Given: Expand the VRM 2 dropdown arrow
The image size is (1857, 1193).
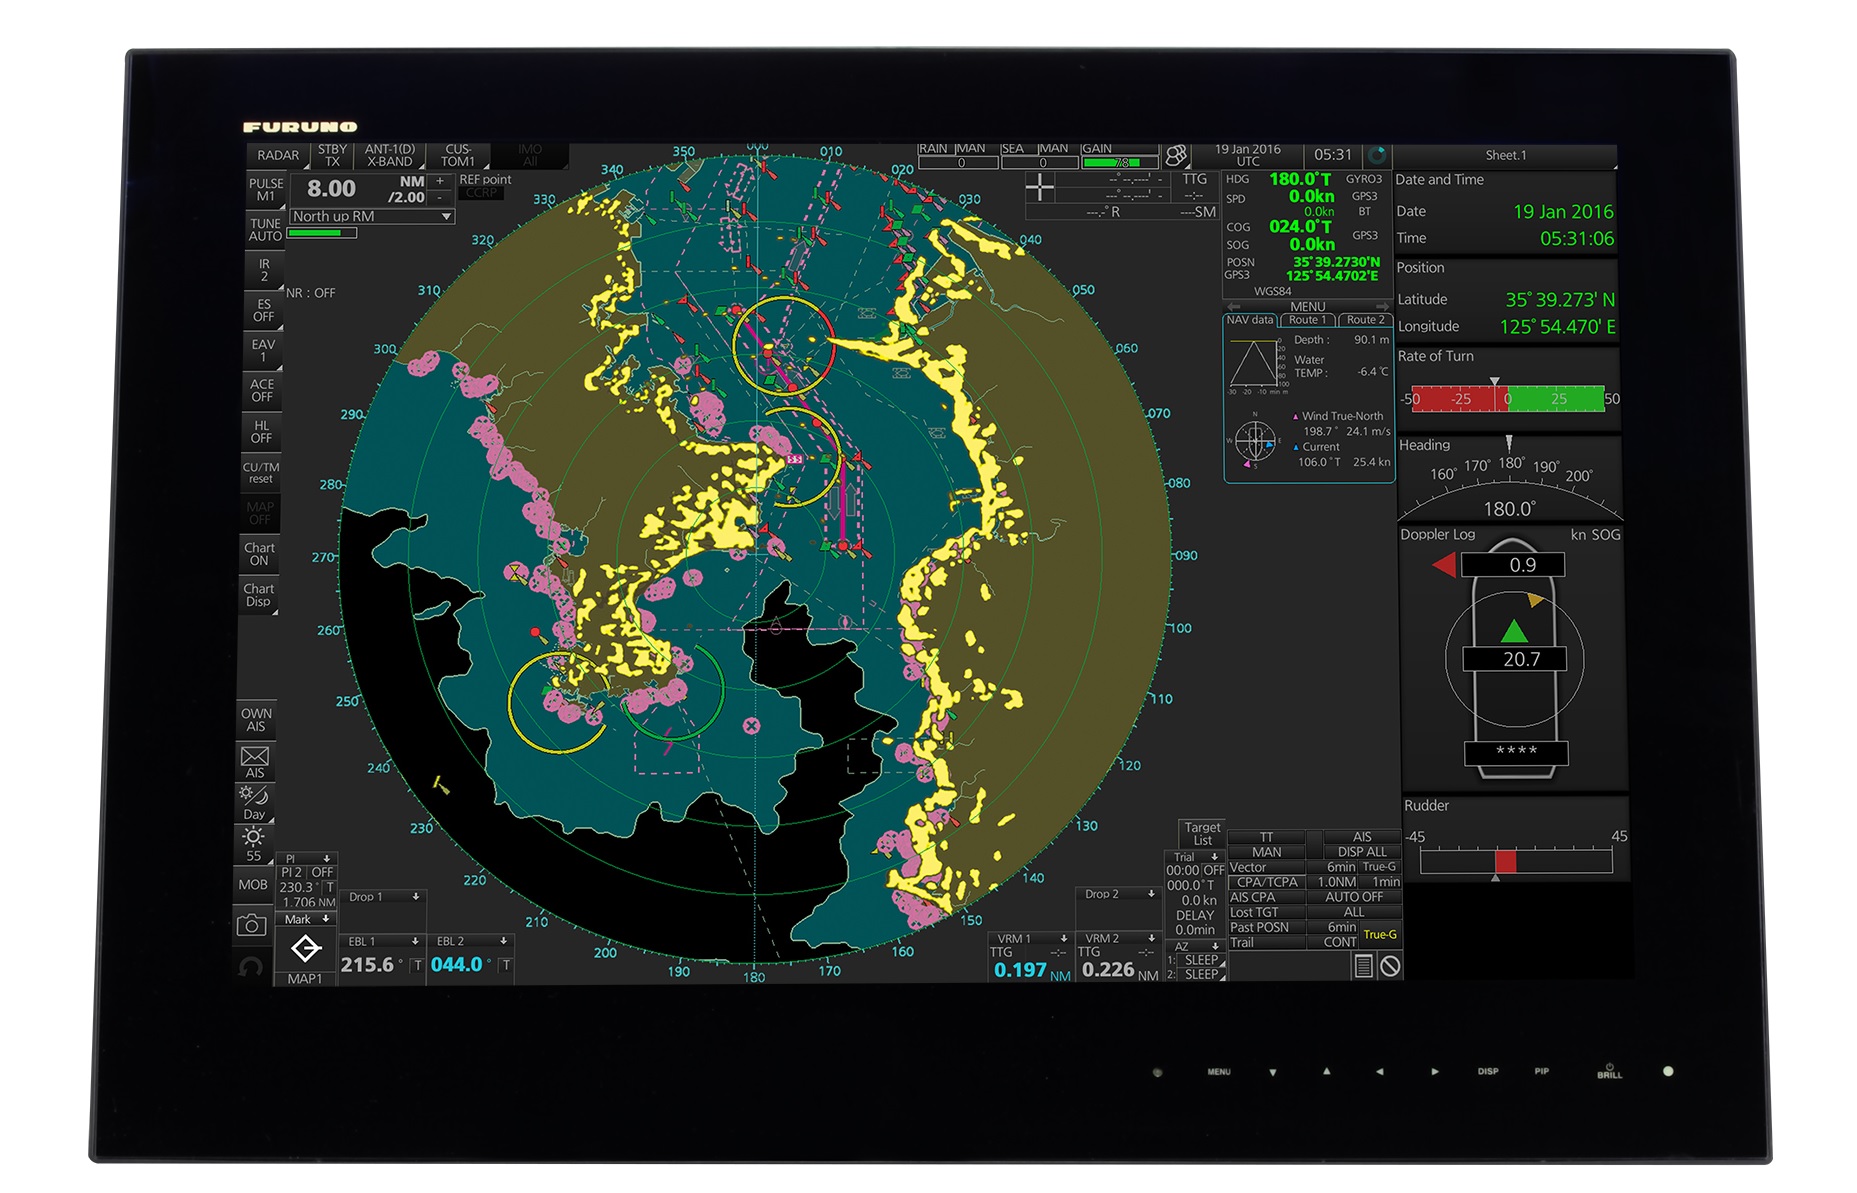Looking at the screenshot, I should pos(1151,938).
